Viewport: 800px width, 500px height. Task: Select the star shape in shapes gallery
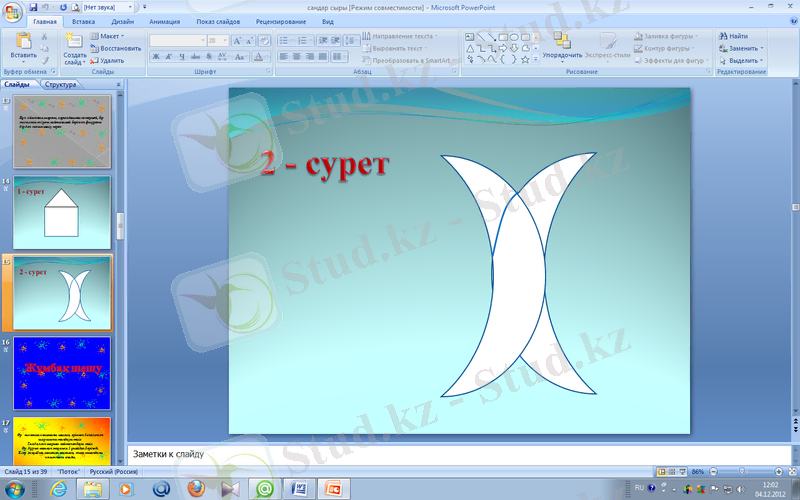coord(526,59)
